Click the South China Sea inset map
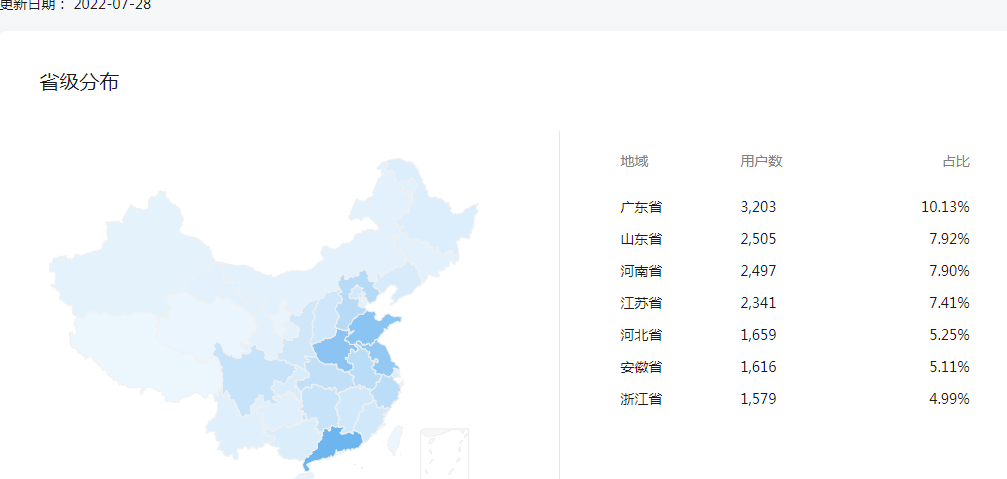This screenshot has height=479, width=1007. (444, 453)
